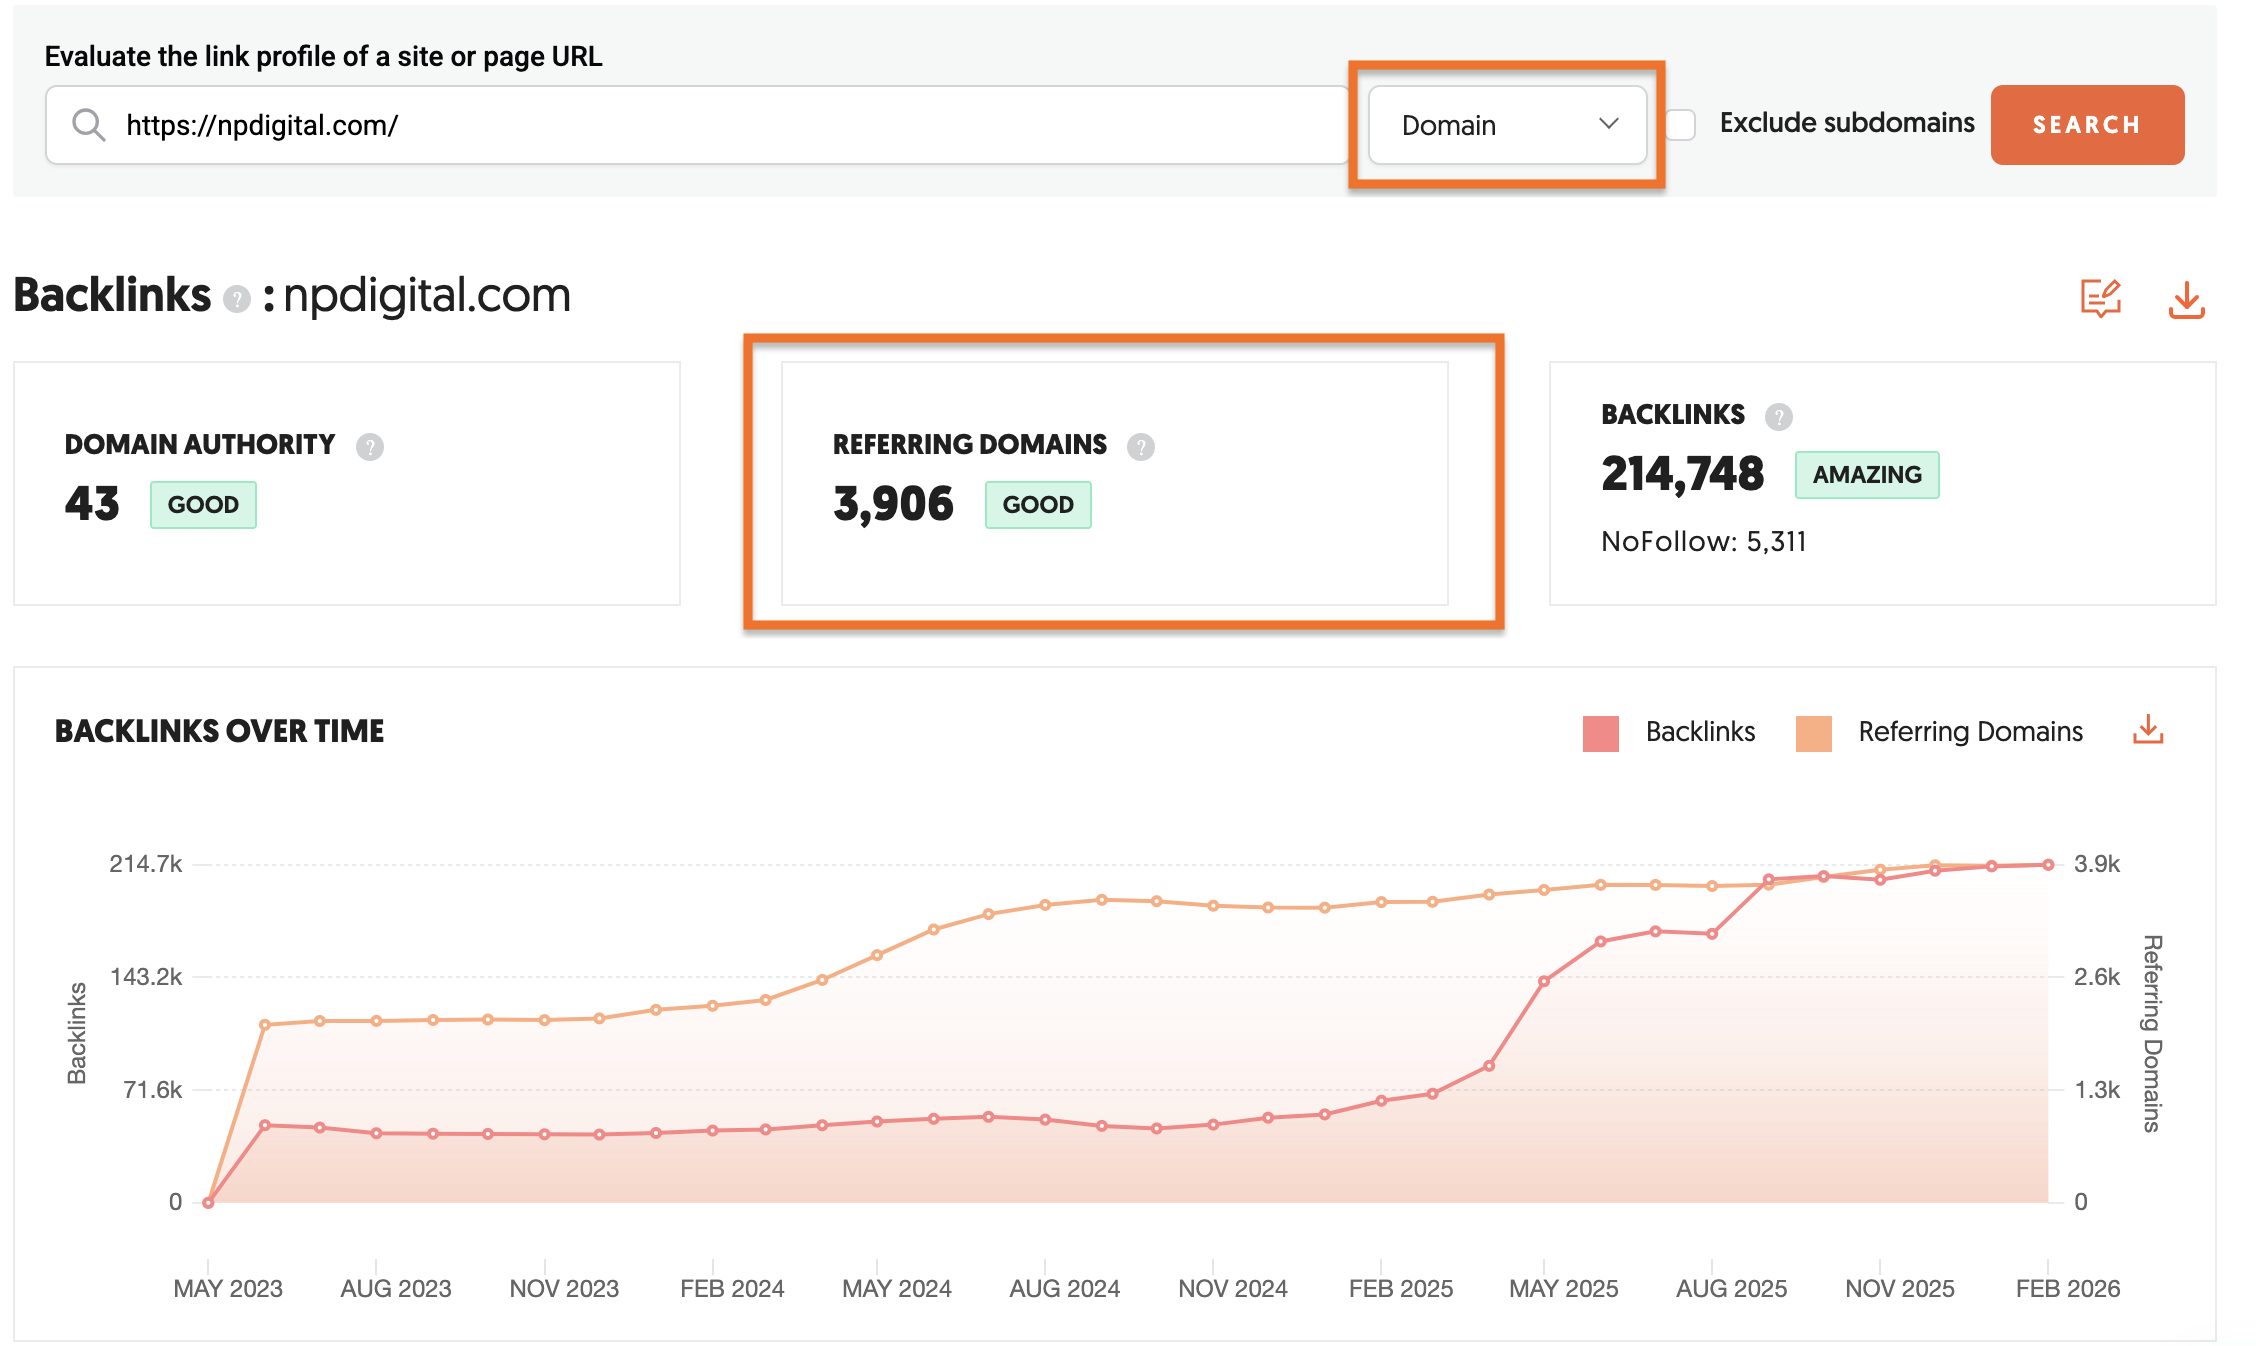Click the 214.7k y-axis label
Viewport: 2256px width, 1346px height.
pyautogui.click(x=146, y=864)
